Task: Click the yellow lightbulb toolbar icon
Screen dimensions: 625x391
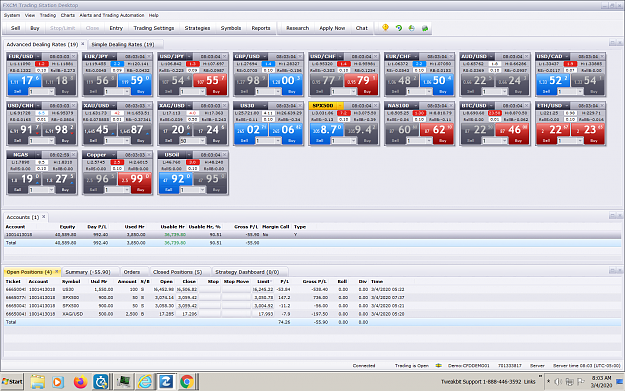Action: point(385,28)
